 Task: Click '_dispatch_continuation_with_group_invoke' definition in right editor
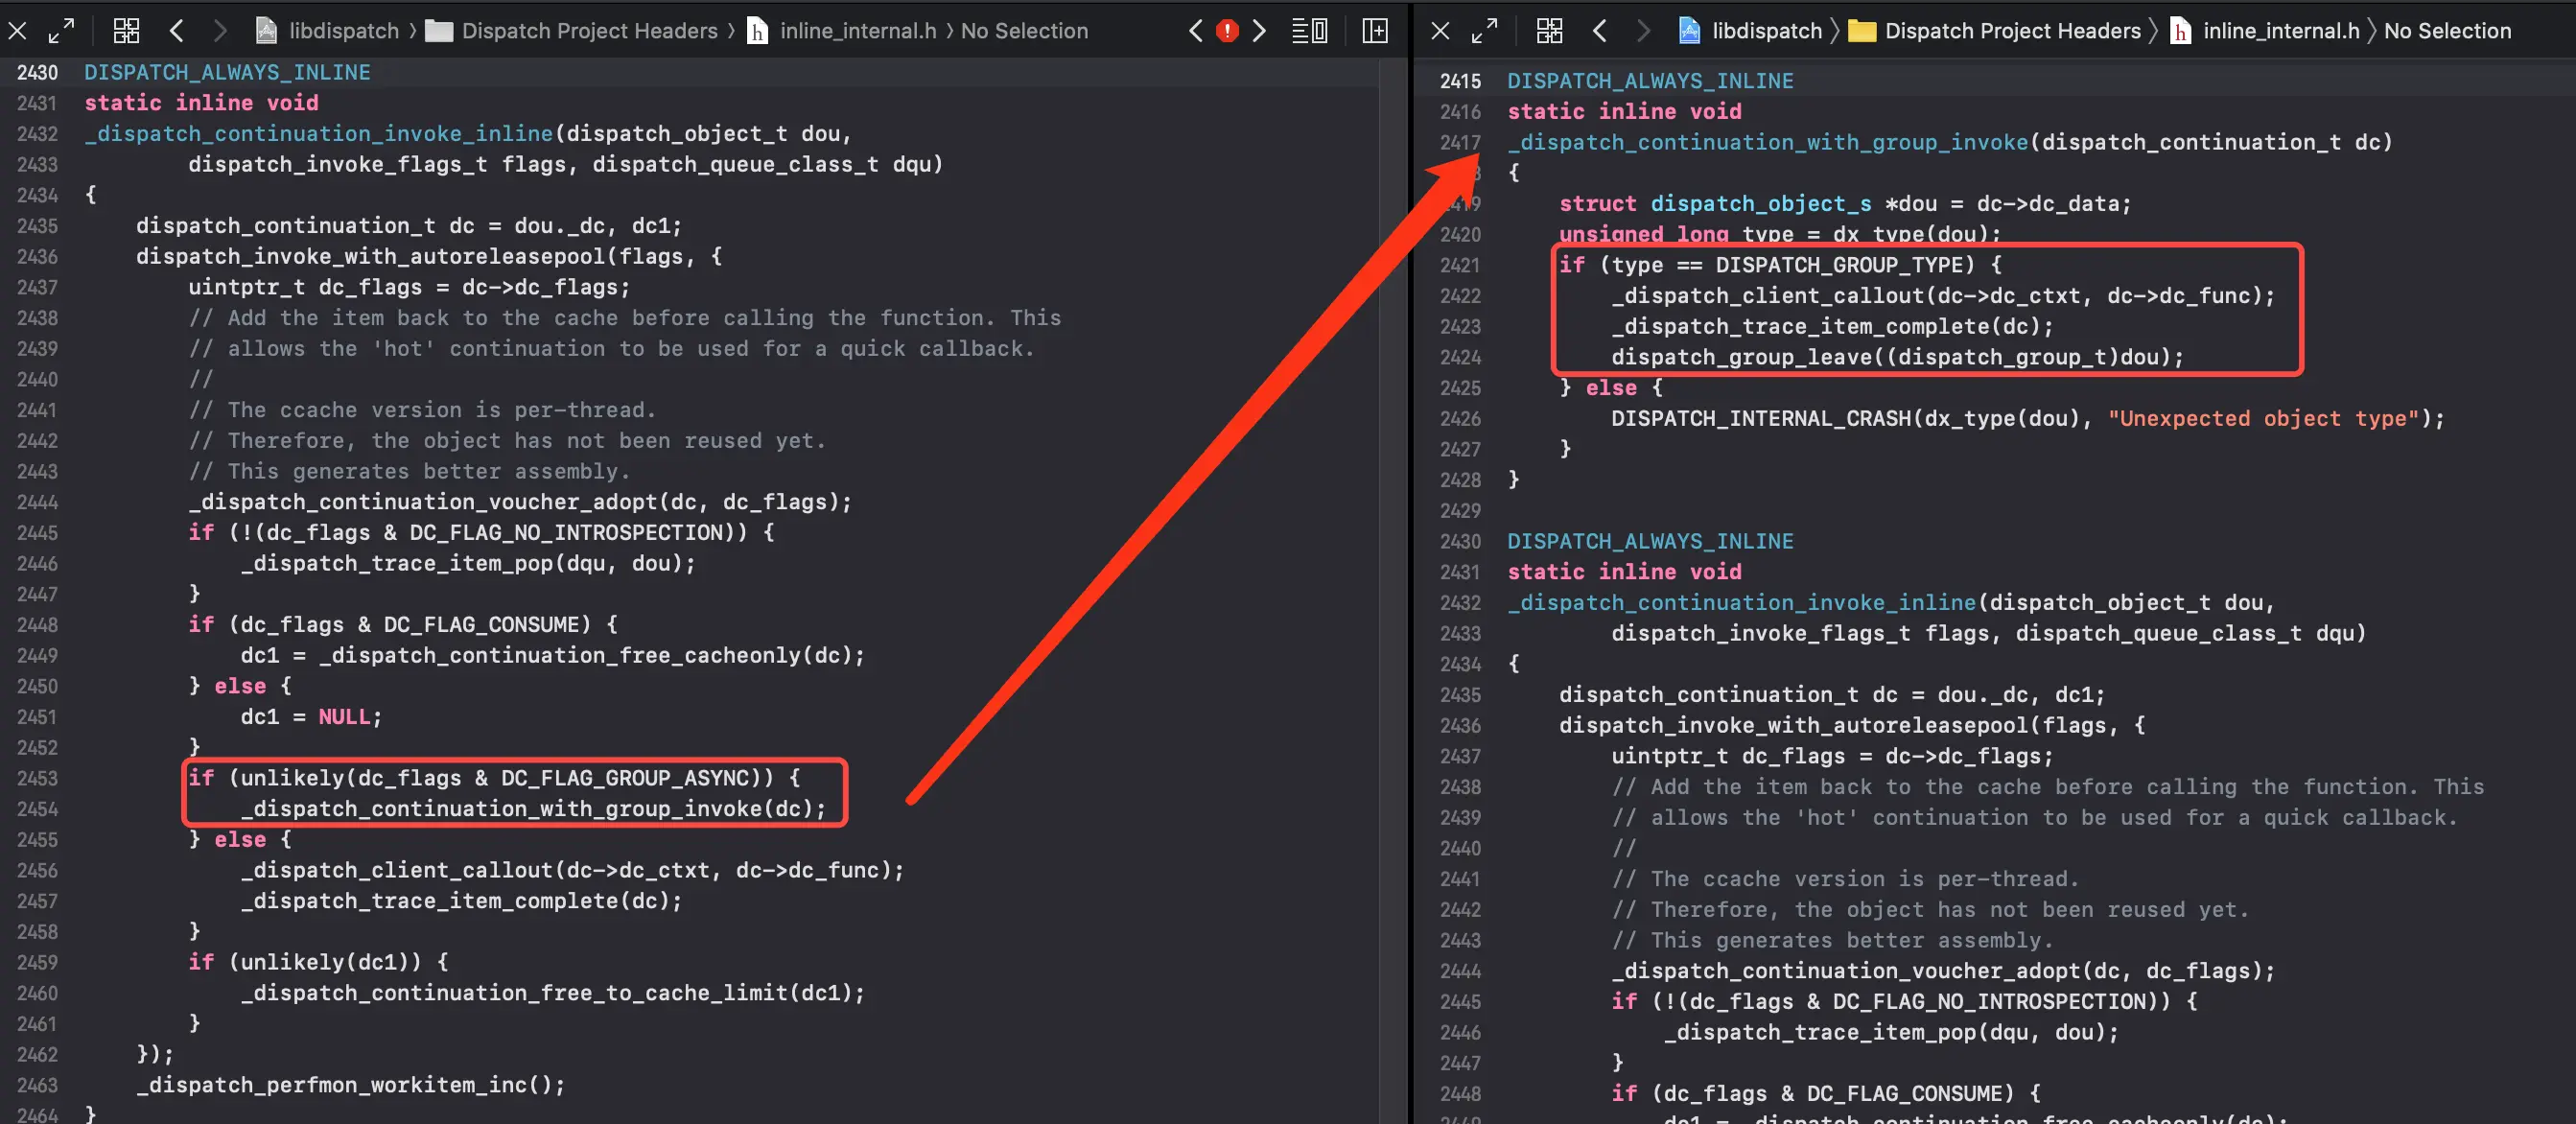pyautogui.click(x=1768, y=142)
